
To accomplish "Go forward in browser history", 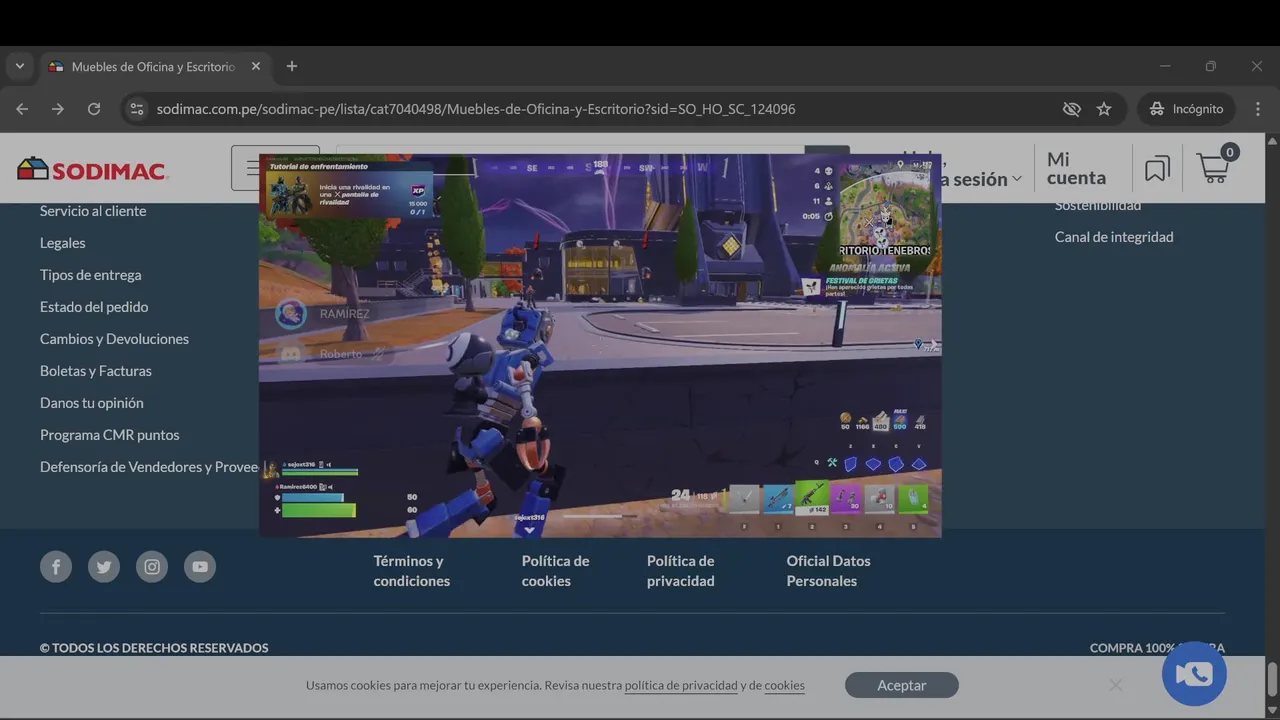I will 58,109.
